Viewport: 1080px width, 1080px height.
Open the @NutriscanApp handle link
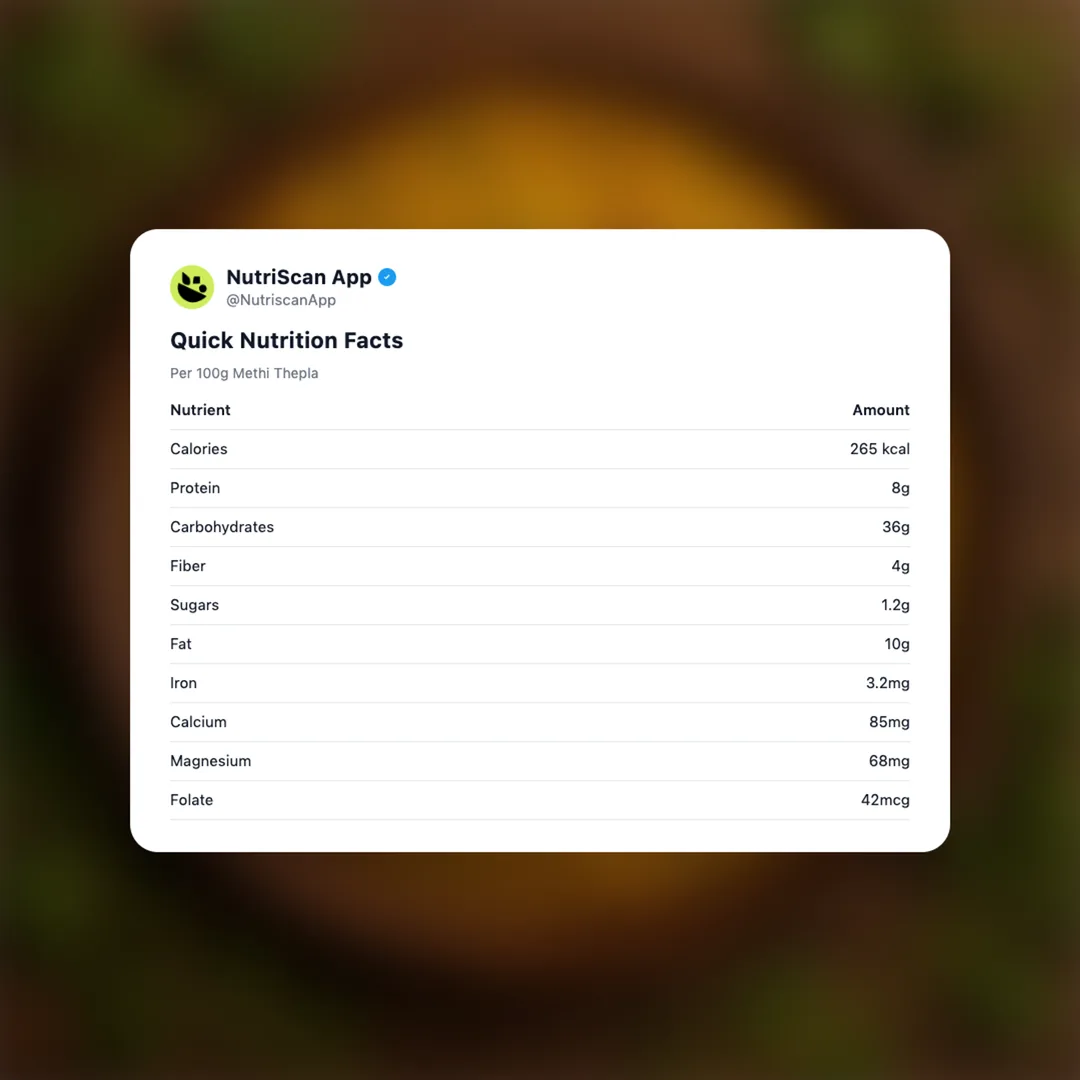(281, 300)
